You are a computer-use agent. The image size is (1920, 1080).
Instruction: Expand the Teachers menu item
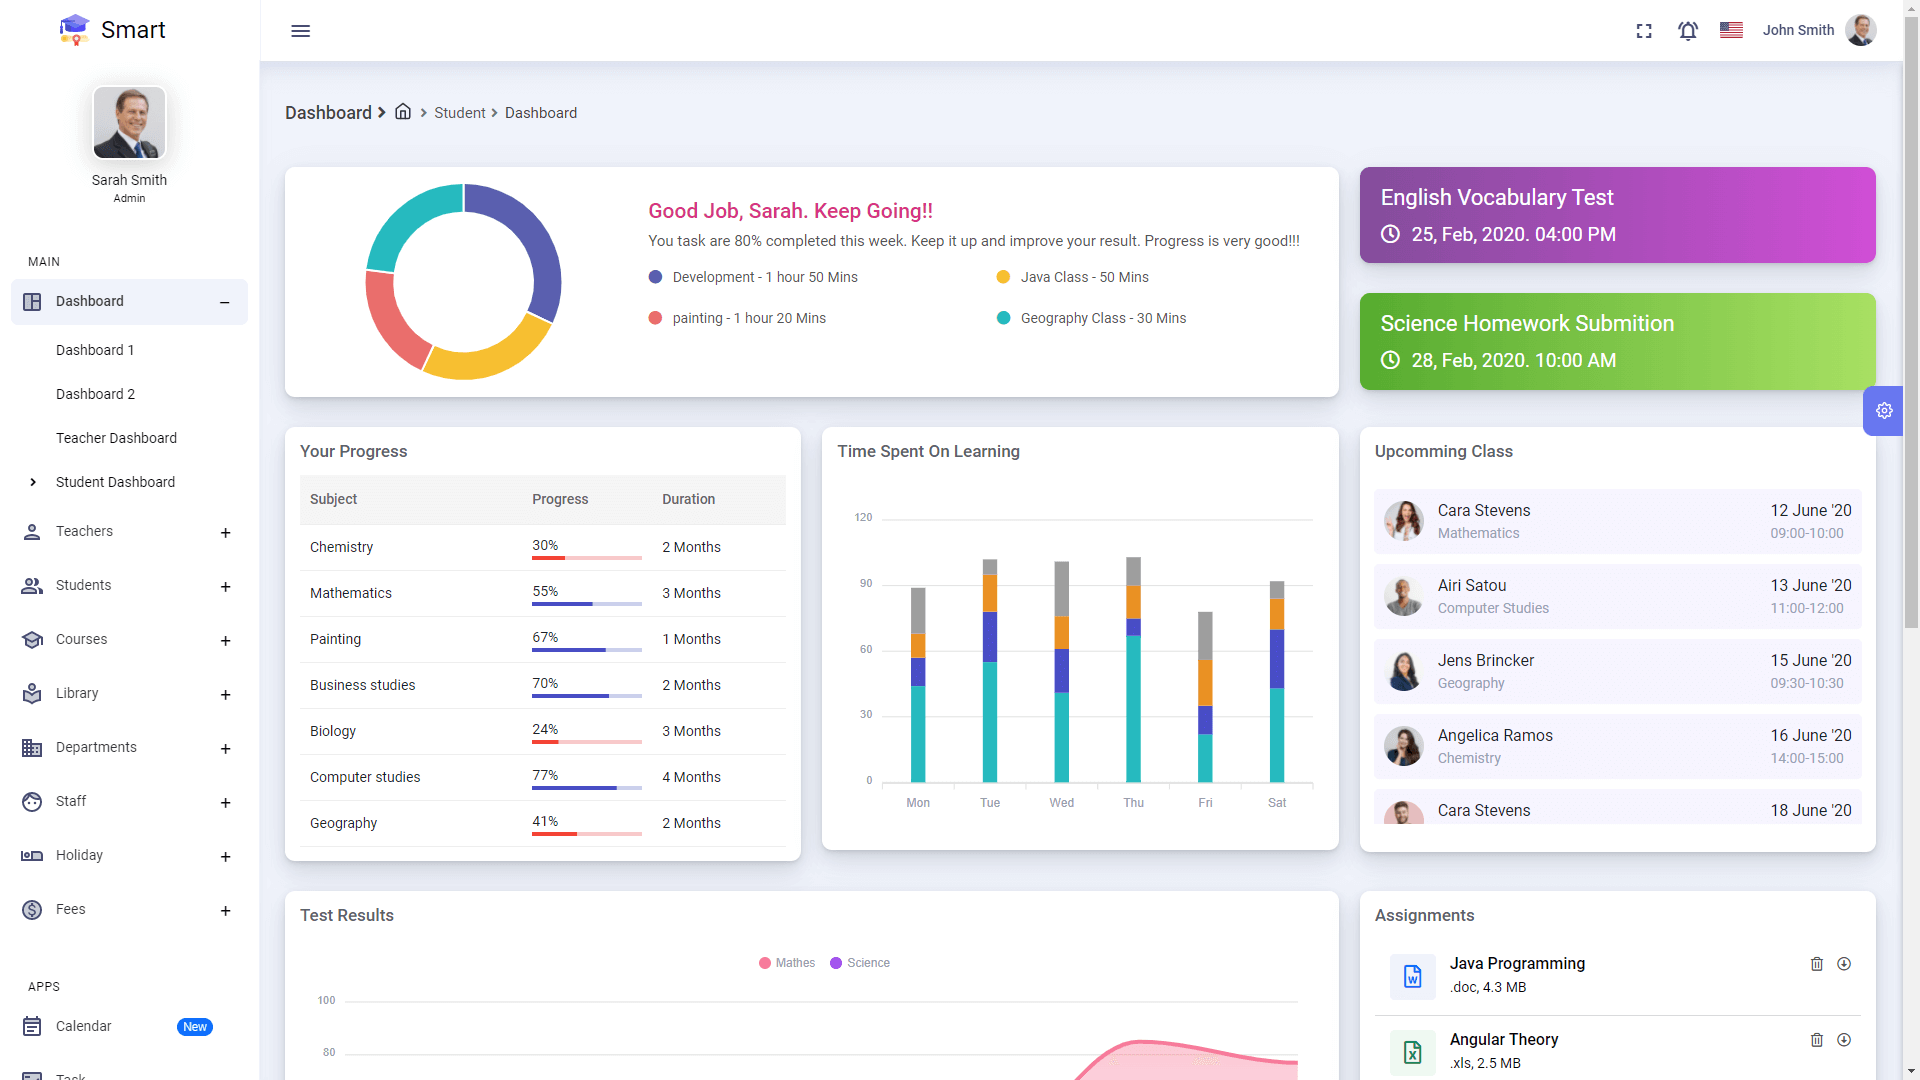point(226,533)
